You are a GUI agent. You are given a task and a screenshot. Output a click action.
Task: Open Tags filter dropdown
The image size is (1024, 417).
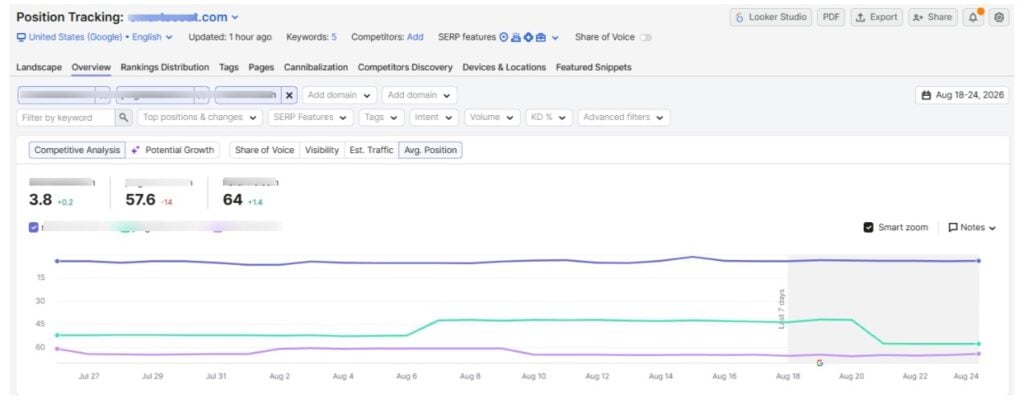pyautogui.click(x=381, y=117)
